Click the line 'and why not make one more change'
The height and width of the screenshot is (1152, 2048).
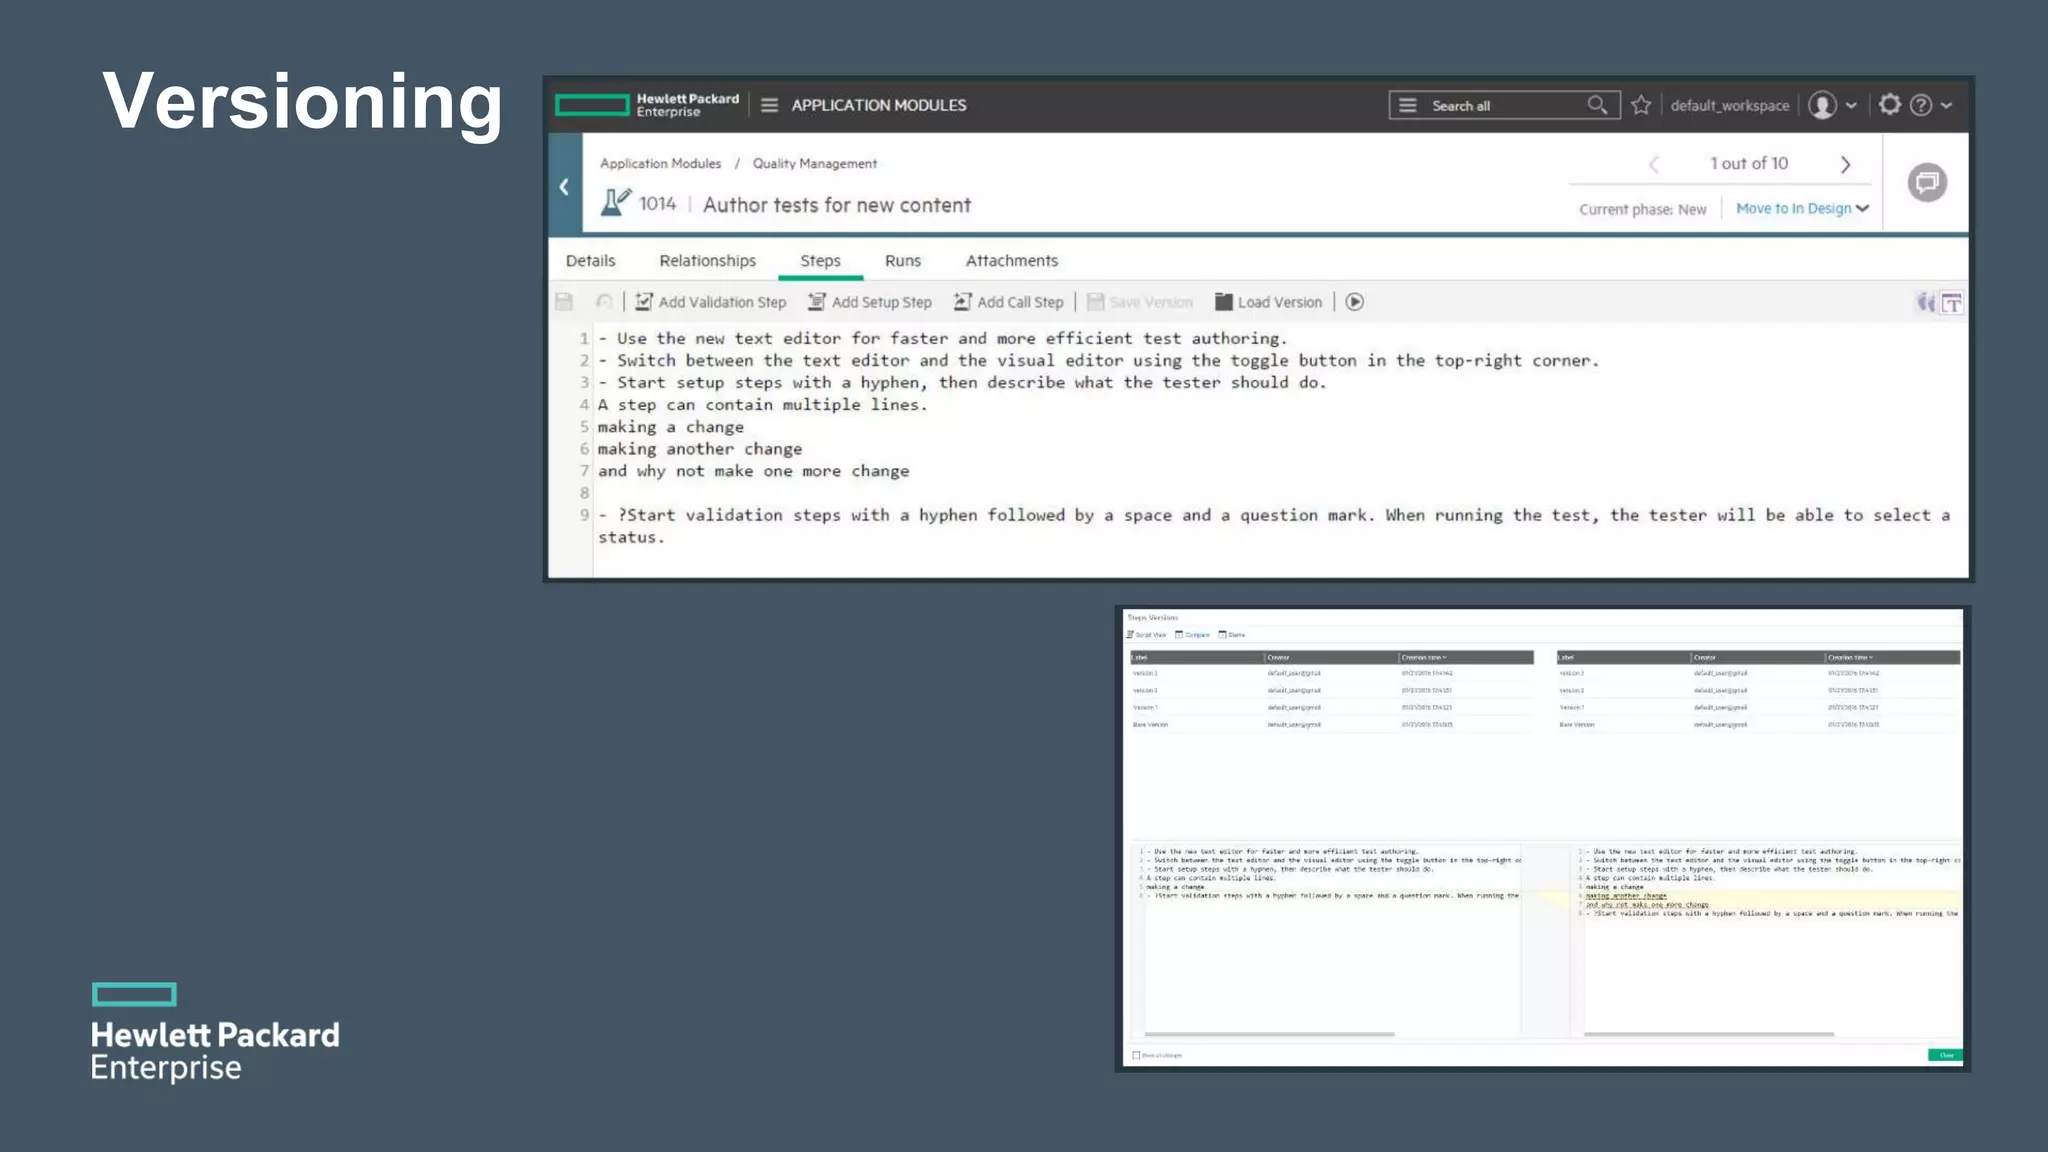point(753,471)
